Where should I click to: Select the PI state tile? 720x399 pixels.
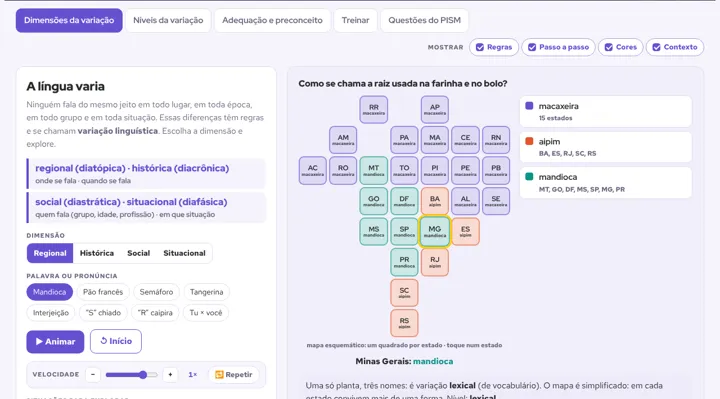click(x=435, y=170)
